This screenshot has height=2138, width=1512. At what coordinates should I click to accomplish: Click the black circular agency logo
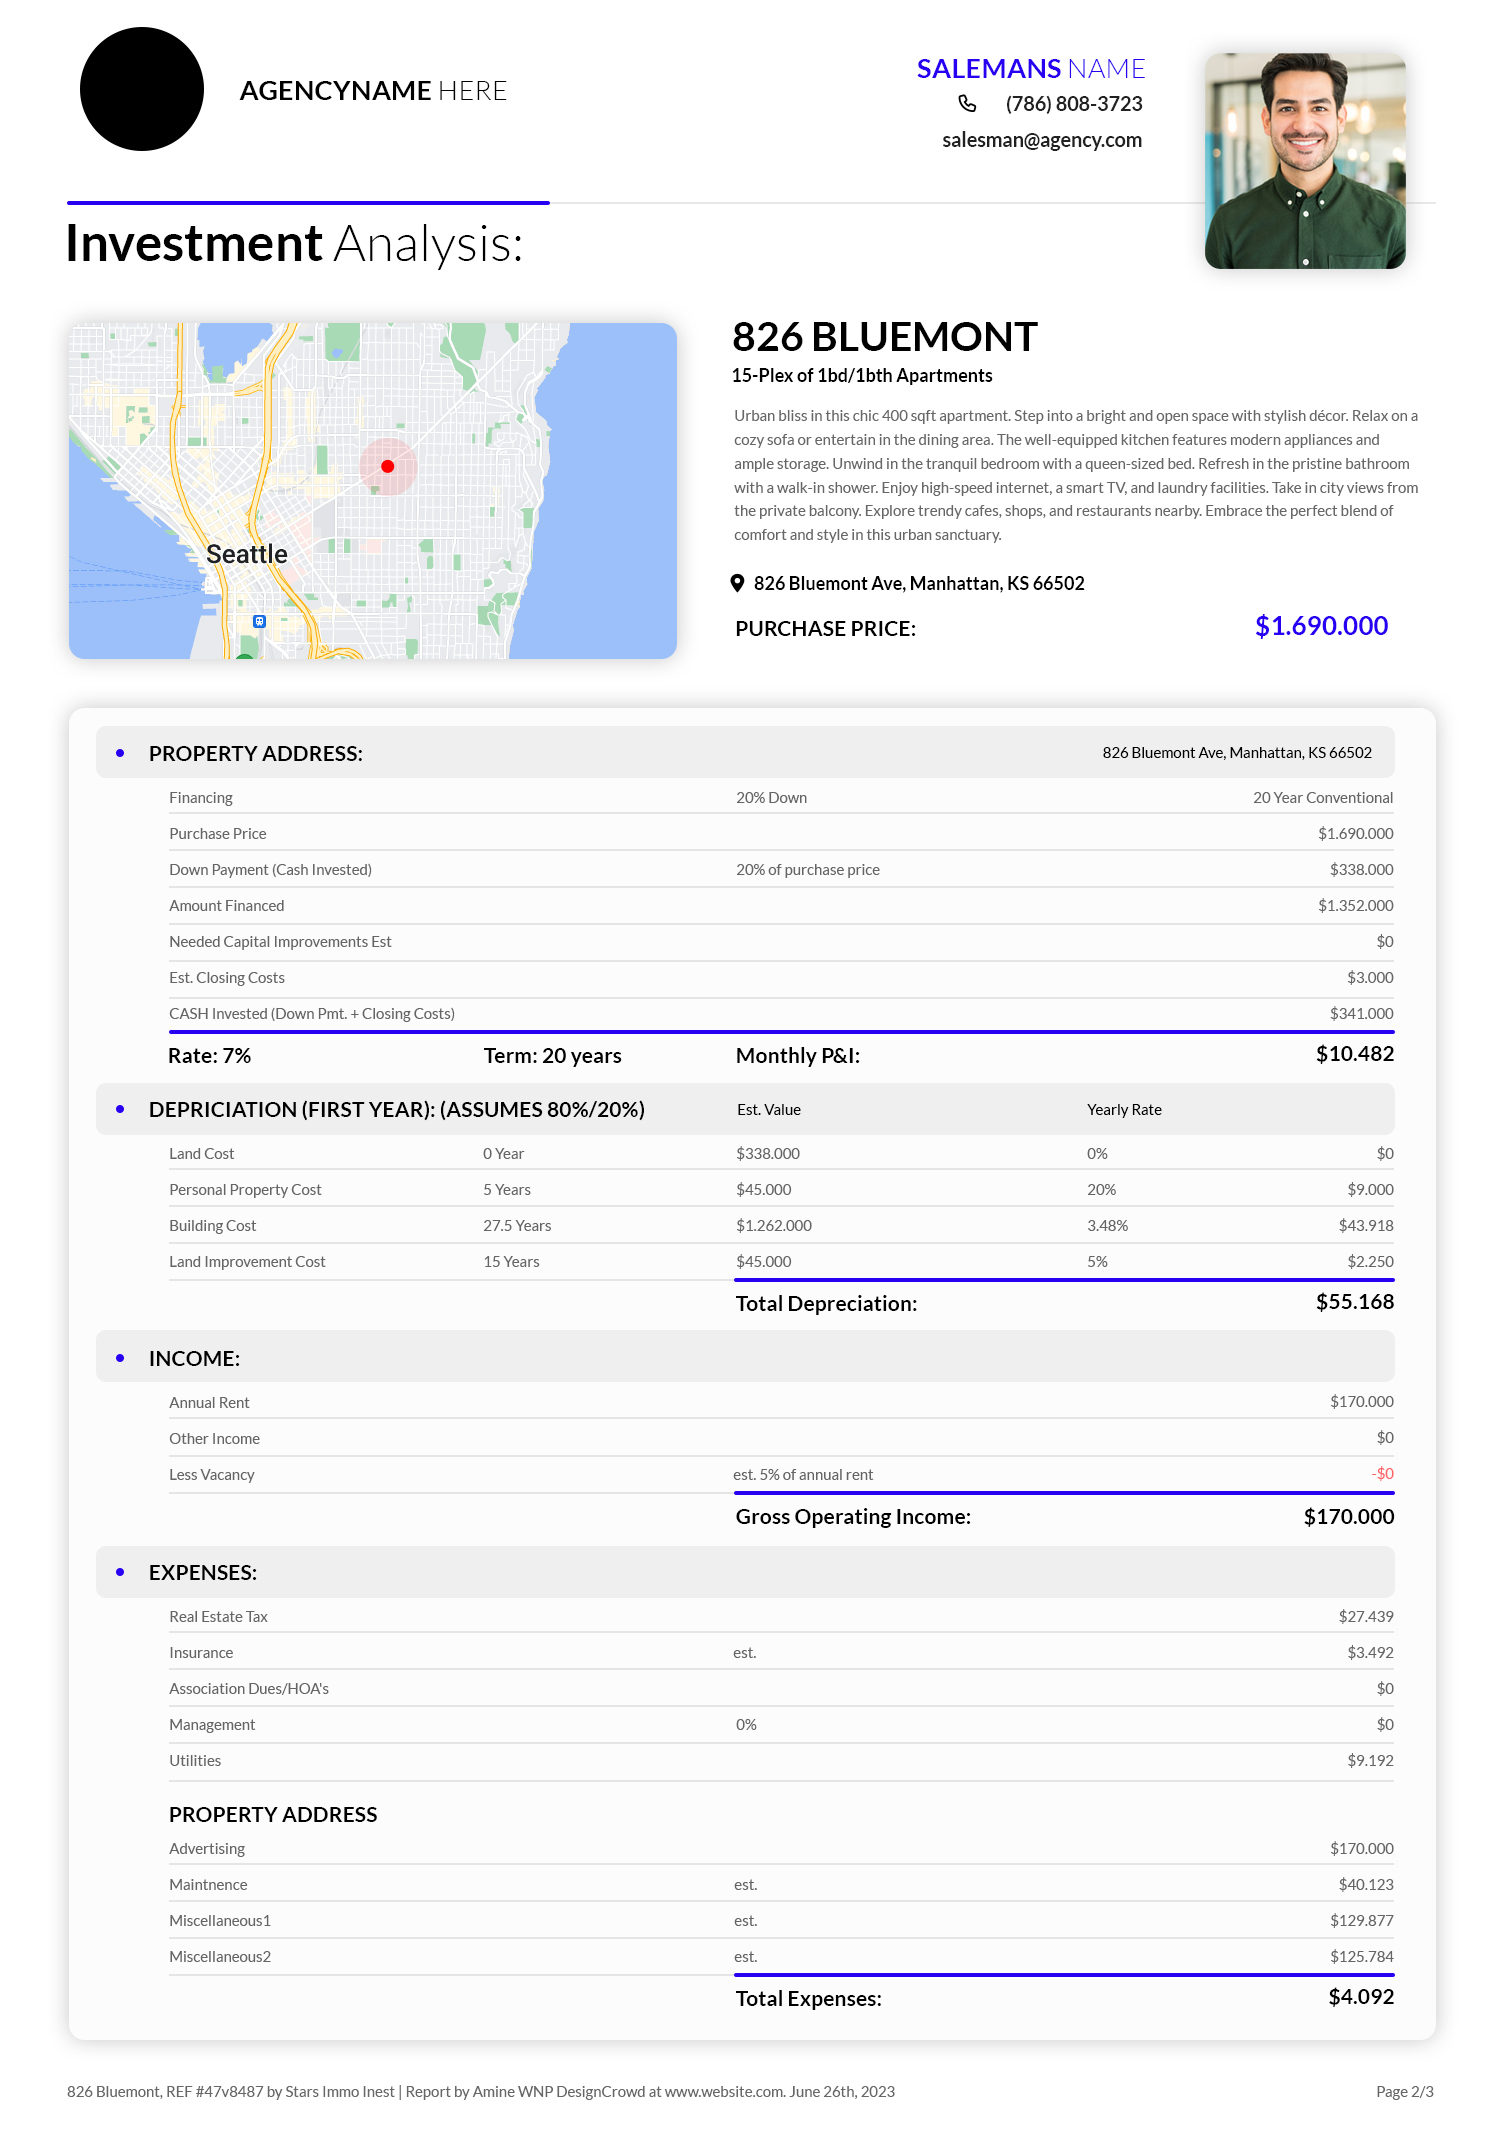click(x=142, y=89)
